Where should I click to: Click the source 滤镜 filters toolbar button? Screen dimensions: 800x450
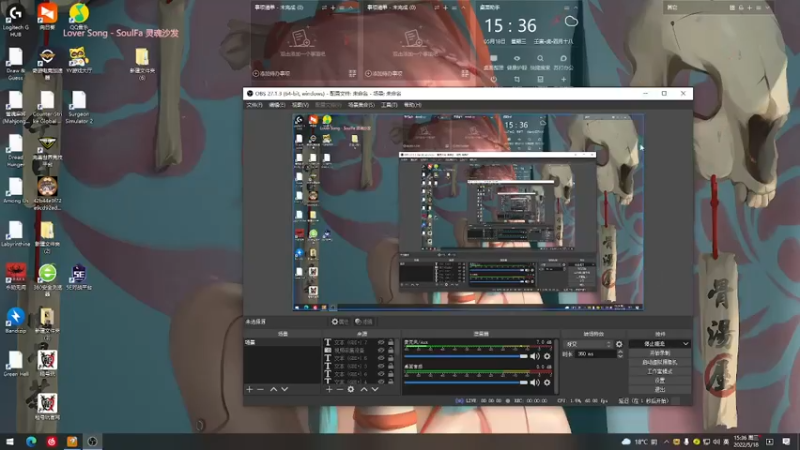pyautogui.click(x=364, y=321)
